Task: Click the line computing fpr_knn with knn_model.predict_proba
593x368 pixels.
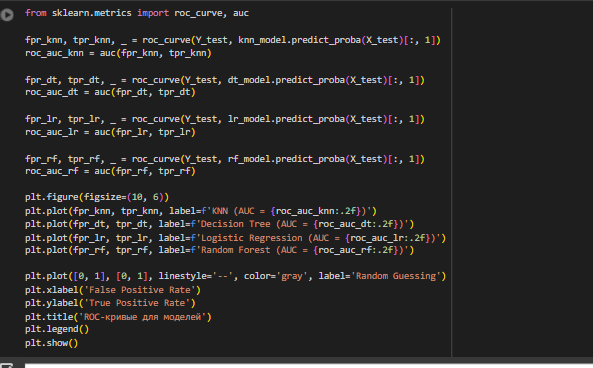Action: pos(233,40)
